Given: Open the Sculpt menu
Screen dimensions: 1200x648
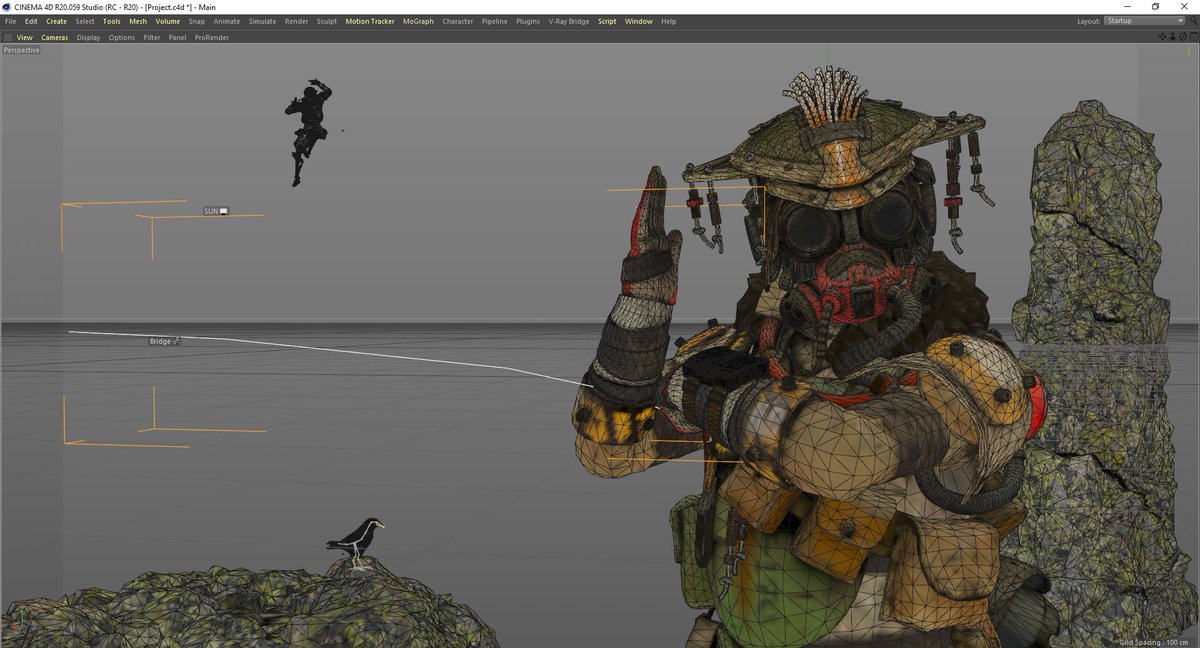Looking at the screenshot, I should 327,21.
